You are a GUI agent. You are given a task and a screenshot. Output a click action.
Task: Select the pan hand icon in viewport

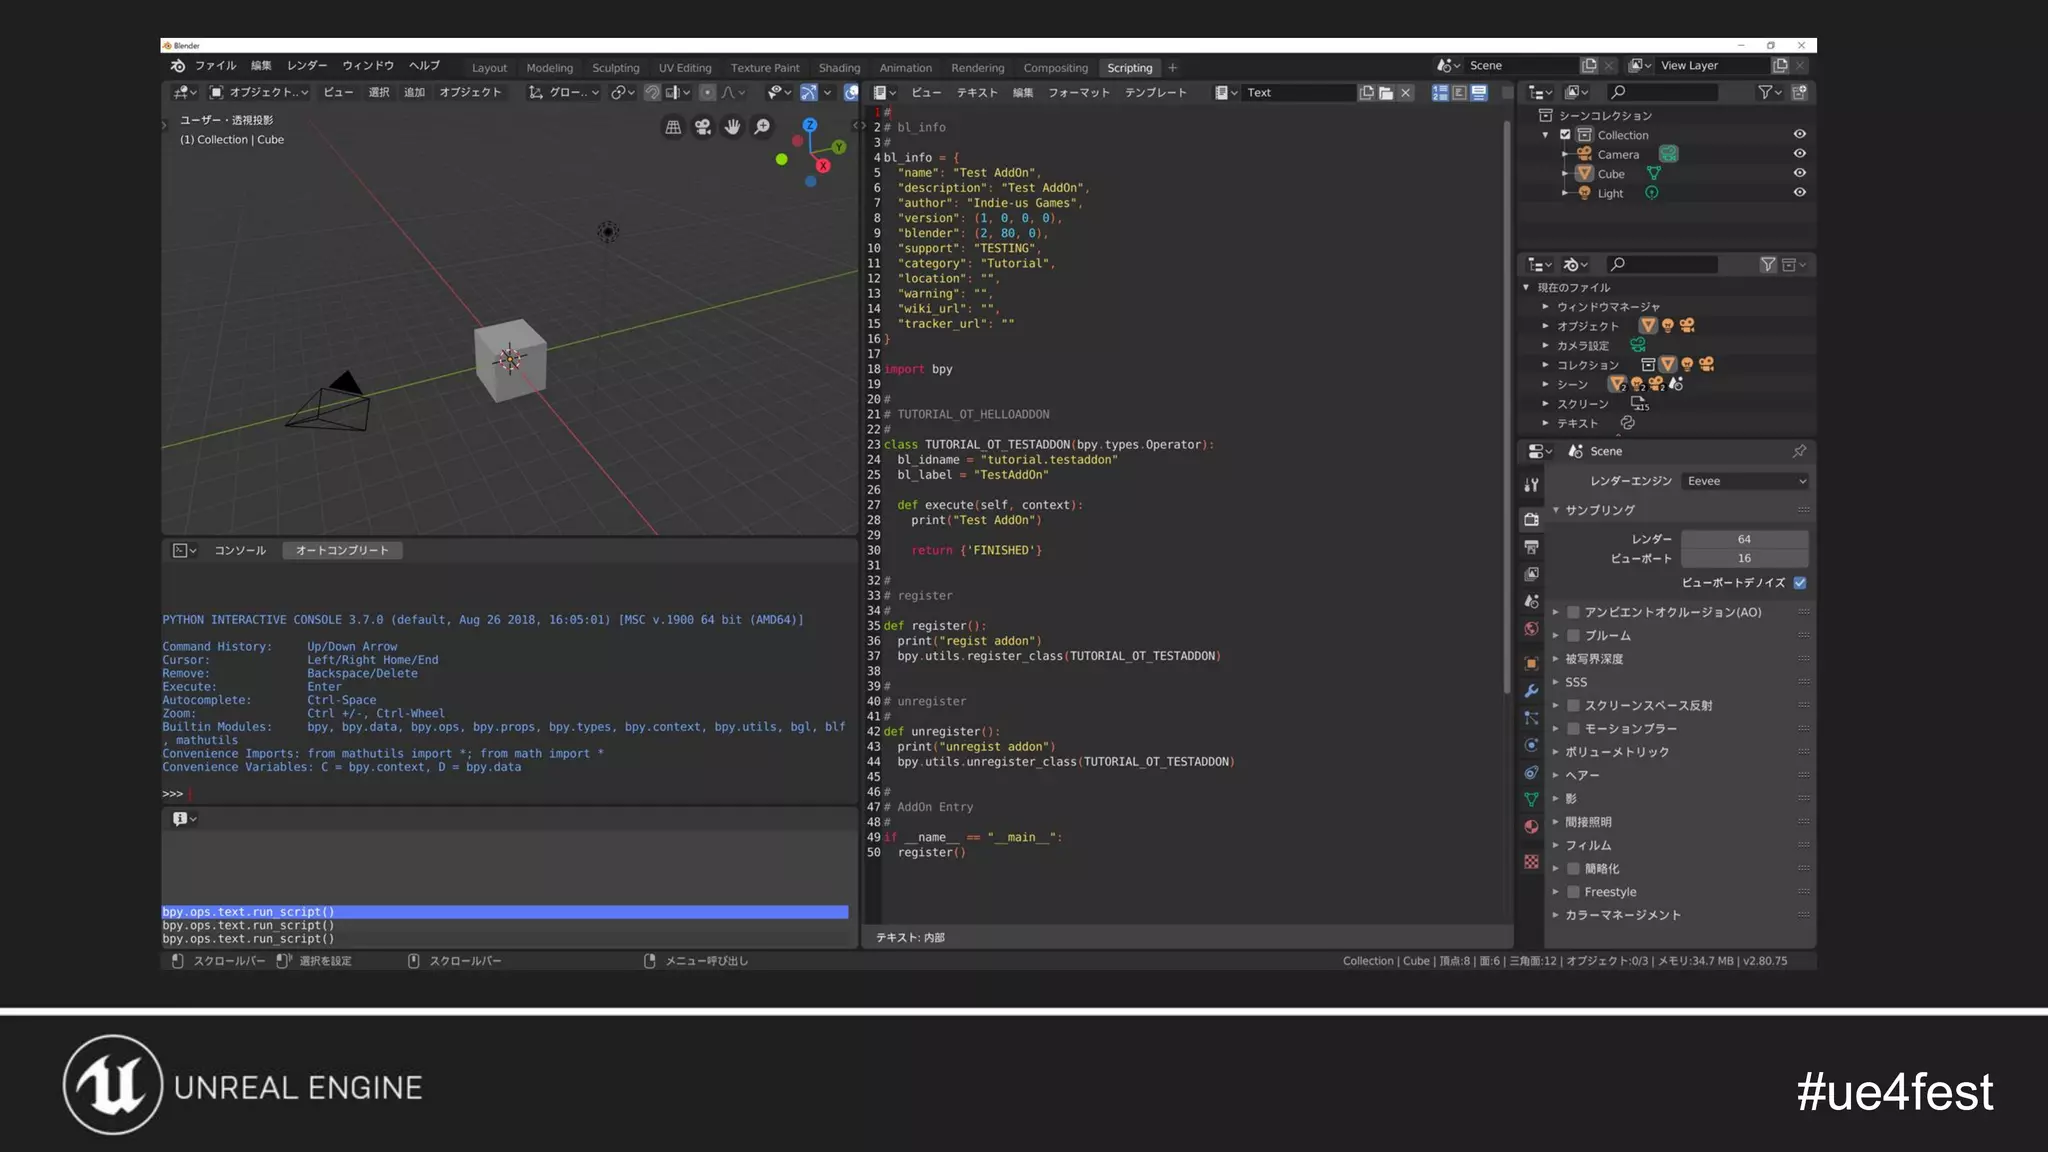(733, 127)
